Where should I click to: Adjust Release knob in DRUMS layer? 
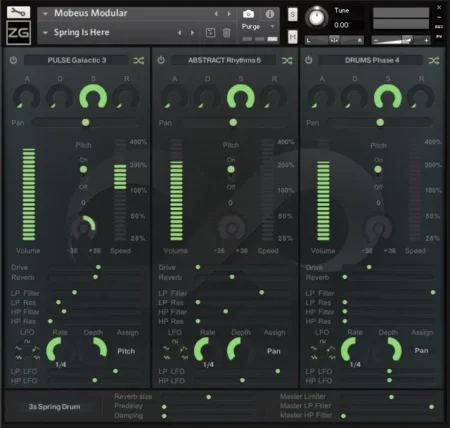coord(421,97)
